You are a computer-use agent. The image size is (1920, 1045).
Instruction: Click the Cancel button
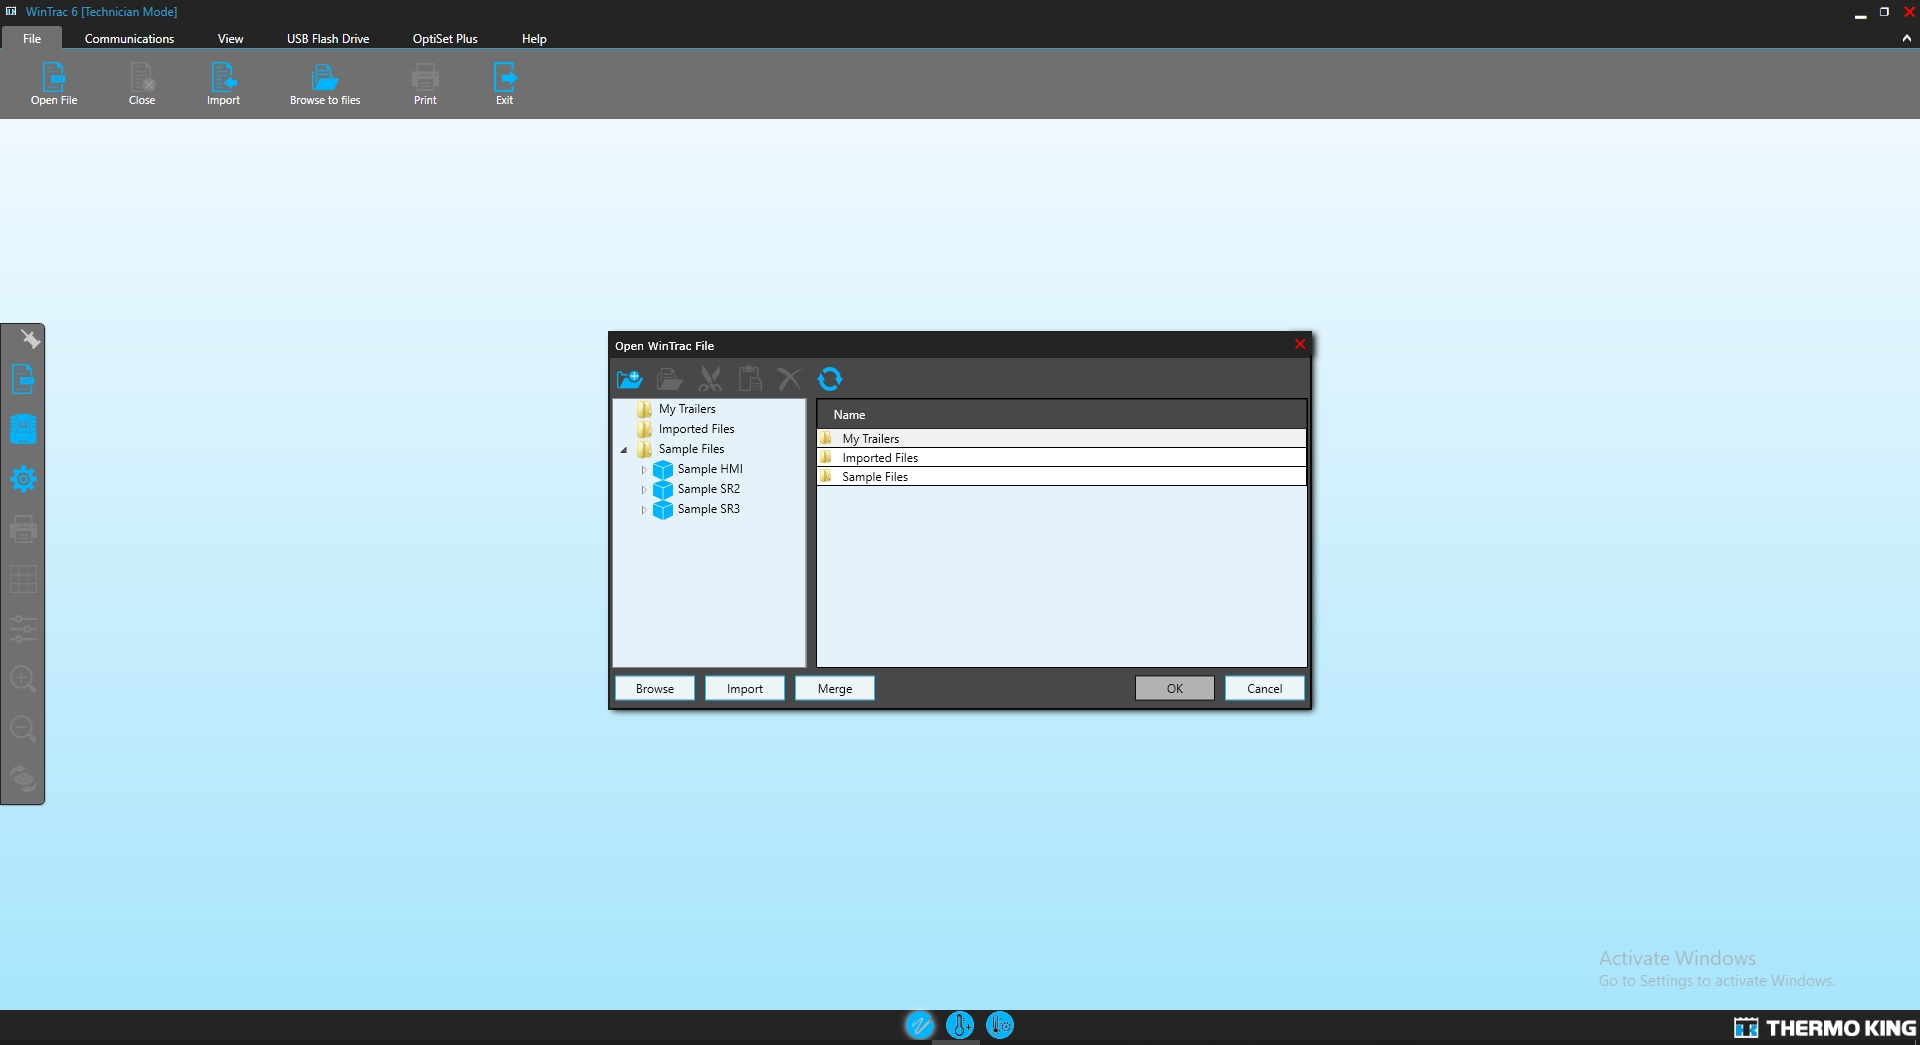[x=1265, y=688]
